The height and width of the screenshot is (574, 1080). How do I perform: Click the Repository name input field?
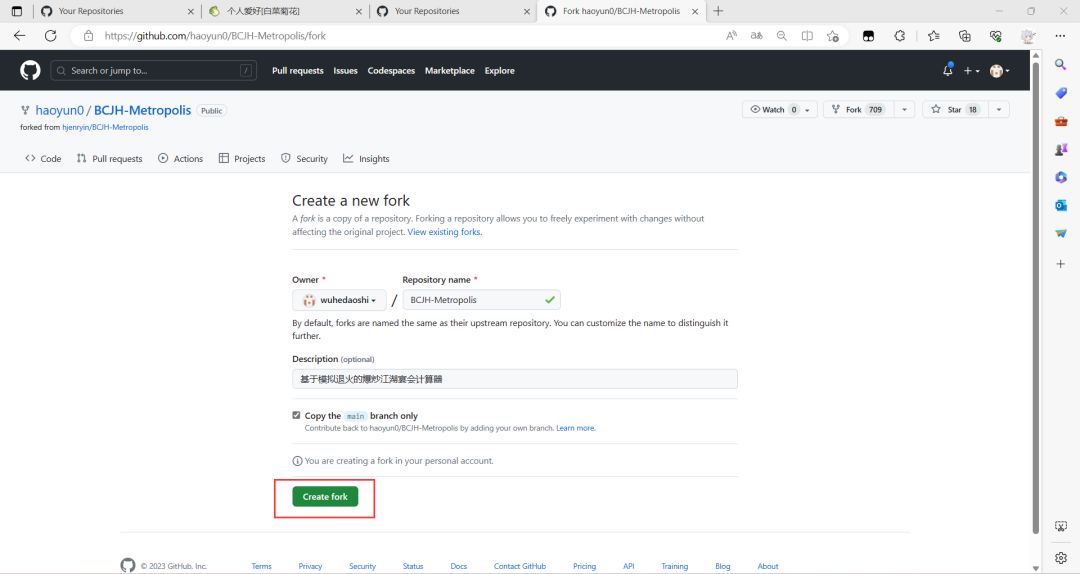[x=481, y=300]
